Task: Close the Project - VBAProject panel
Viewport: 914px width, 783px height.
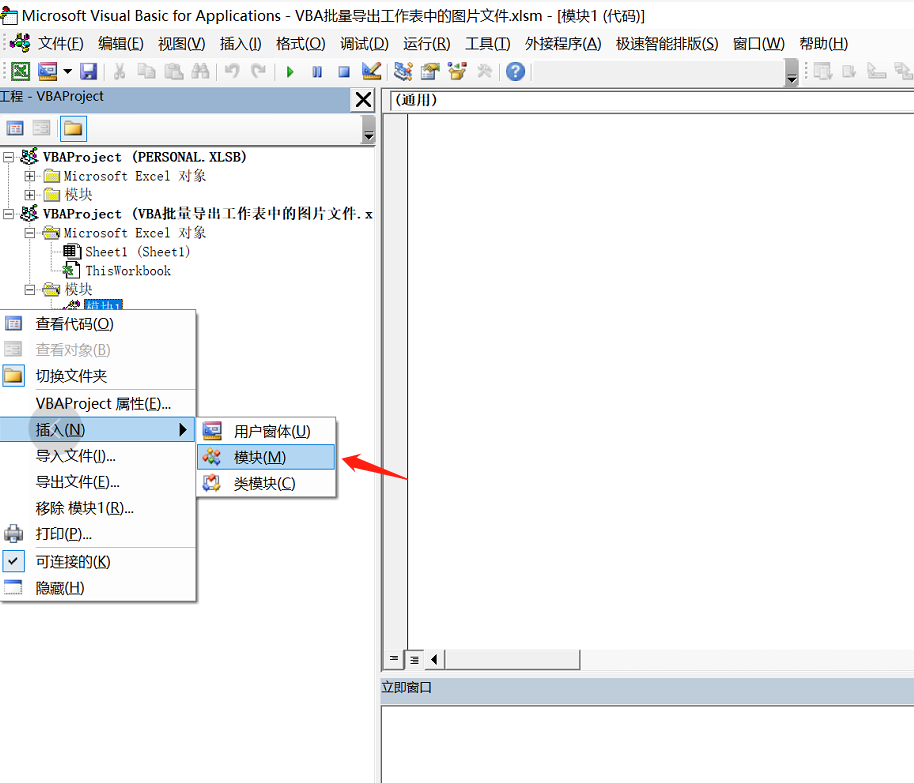Action: click(x=363, y=100)
